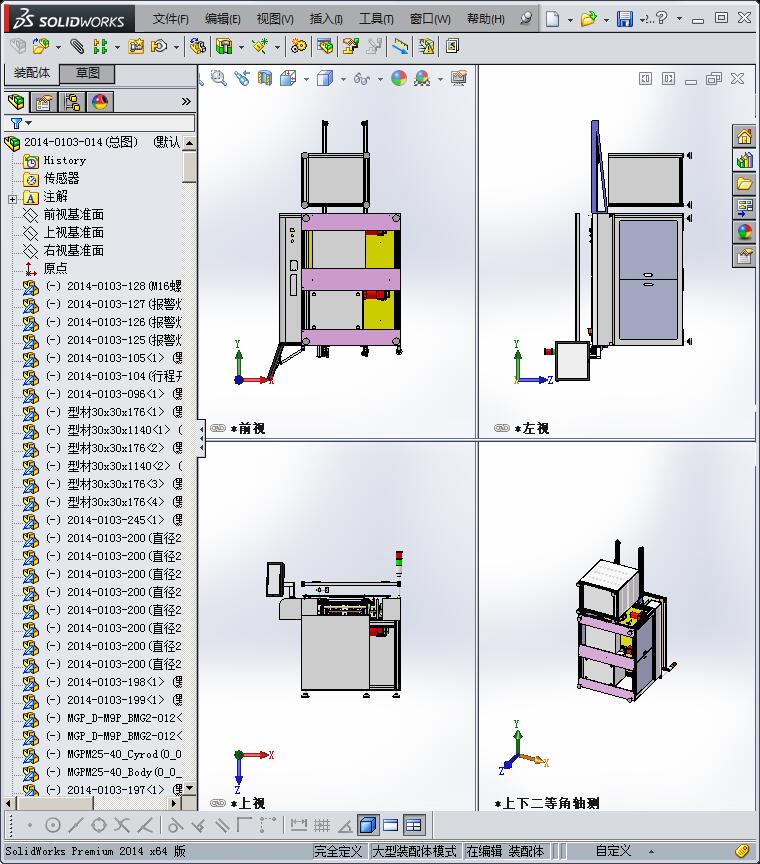760x864 pixels.
Task: Click the Open file folder icon
Action: [x=588, y=19]
